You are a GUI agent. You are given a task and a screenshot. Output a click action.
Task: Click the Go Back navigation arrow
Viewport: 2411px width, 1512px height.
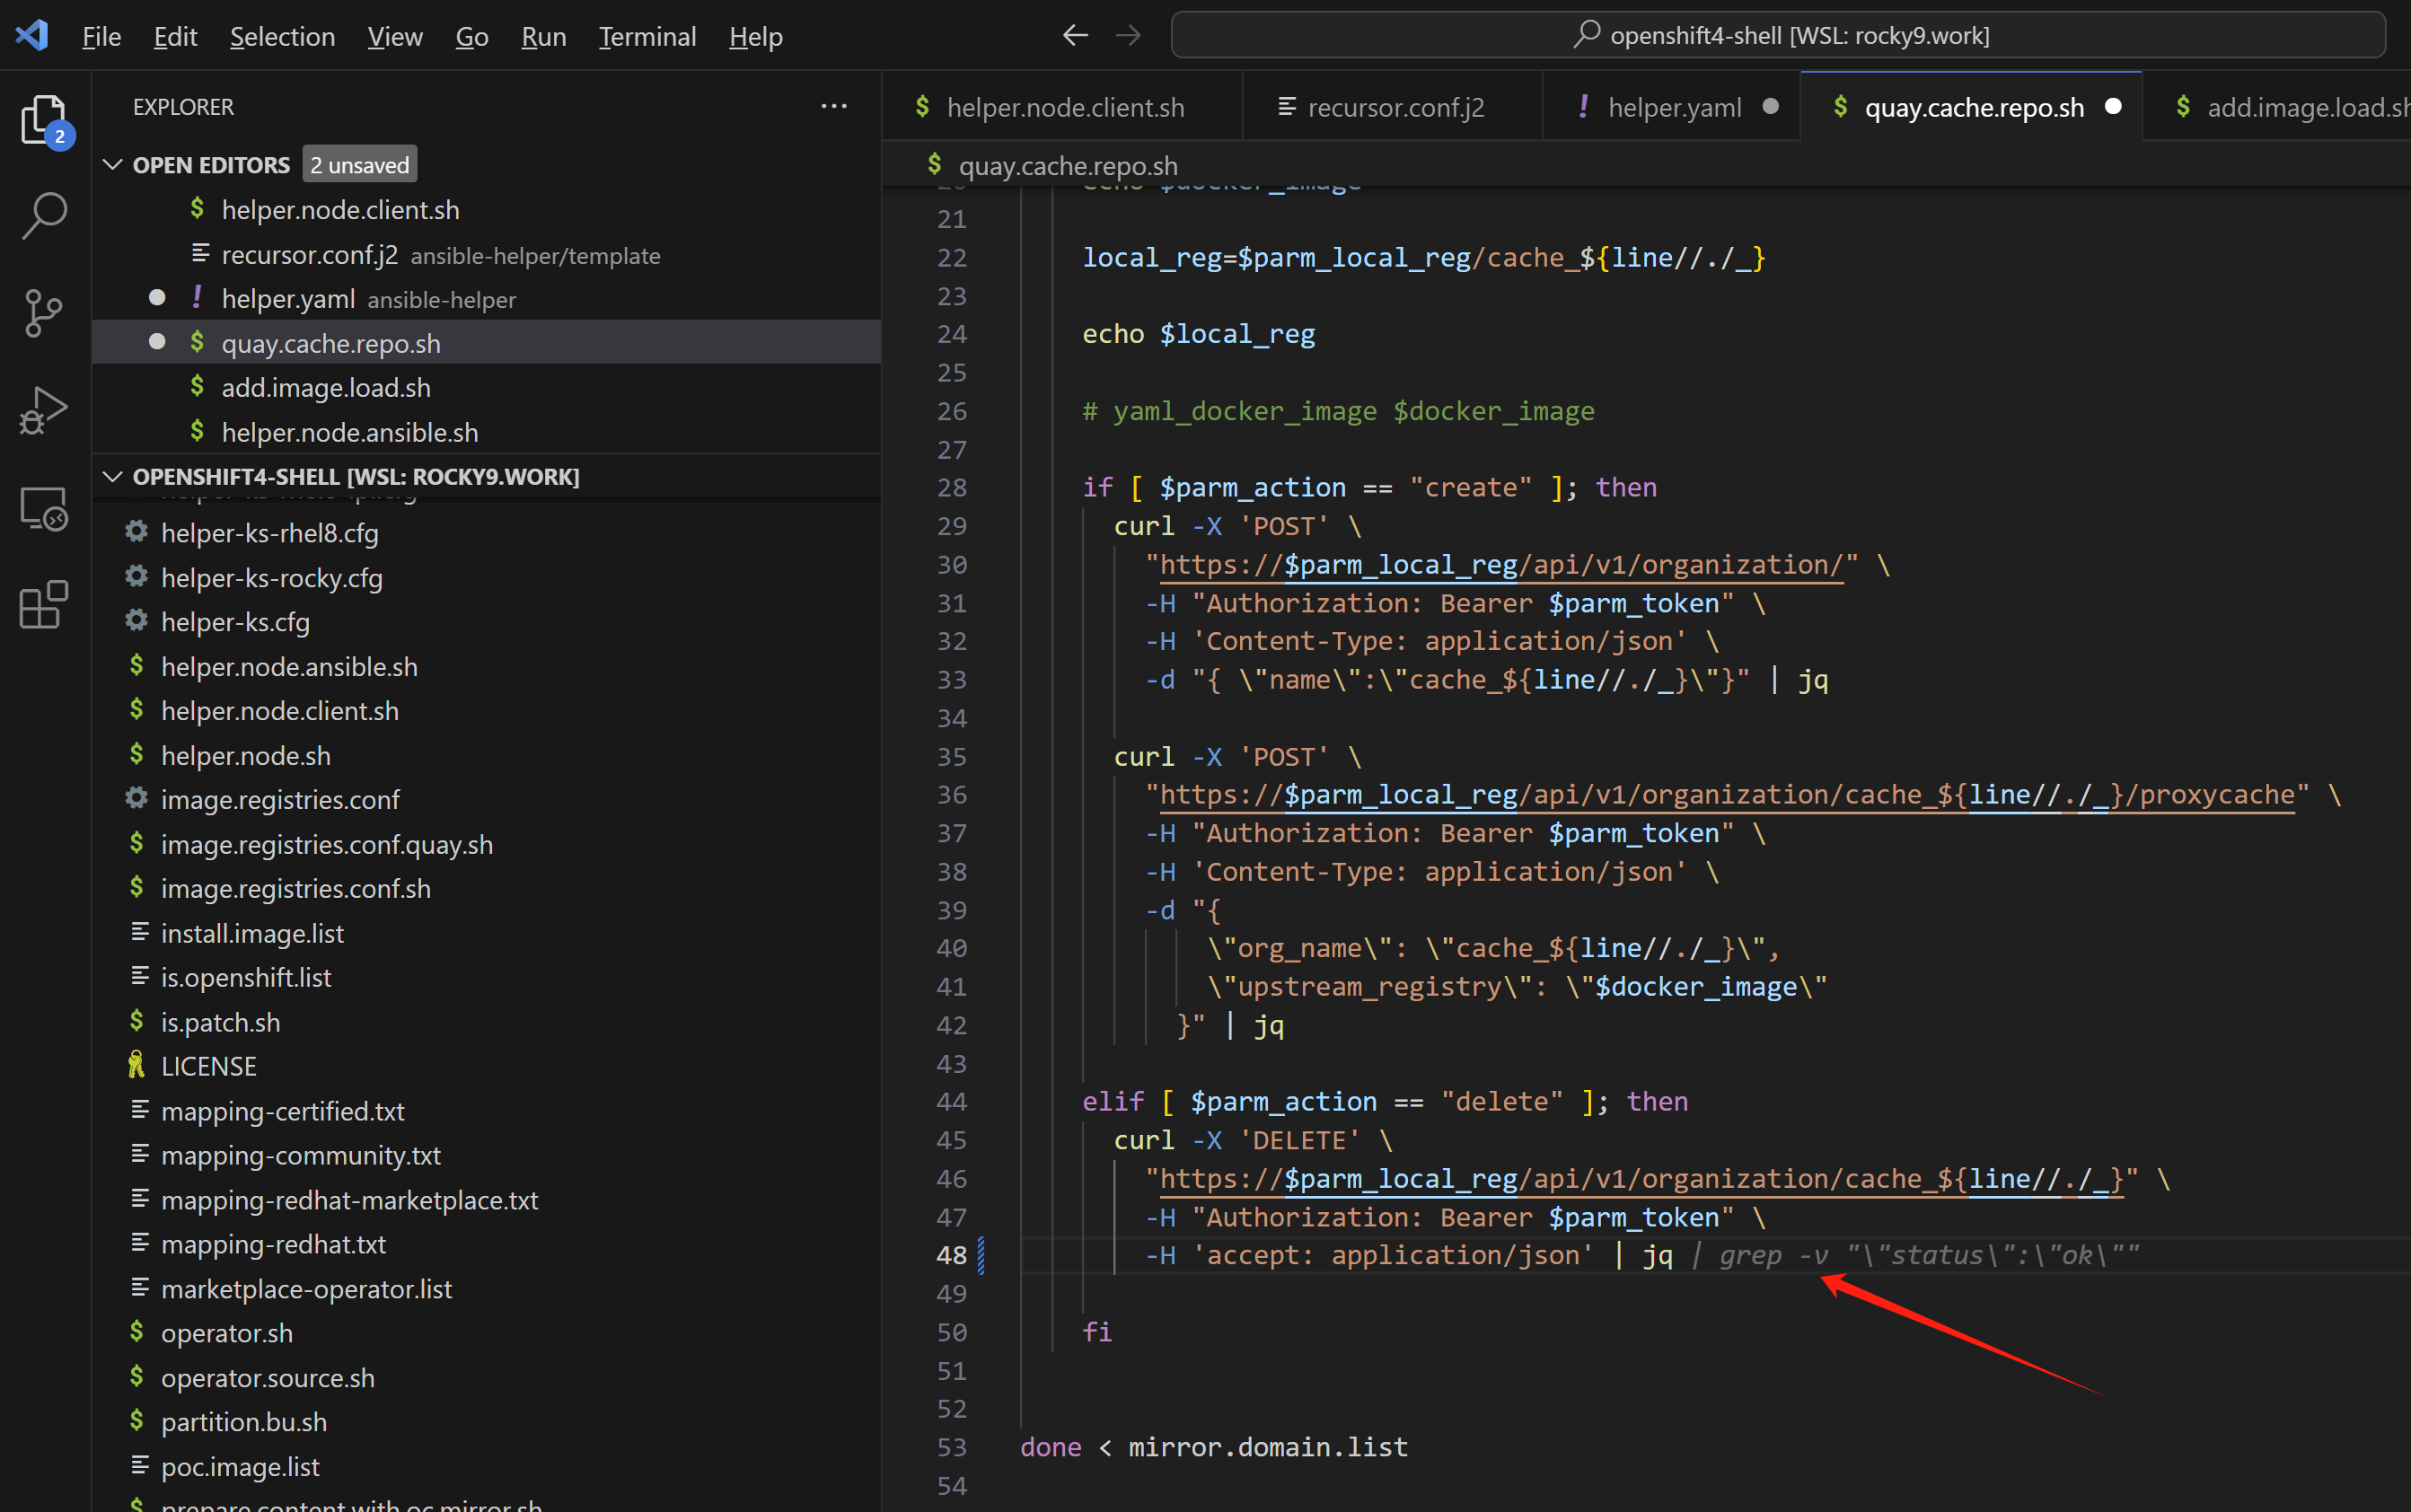point(1075,36)
